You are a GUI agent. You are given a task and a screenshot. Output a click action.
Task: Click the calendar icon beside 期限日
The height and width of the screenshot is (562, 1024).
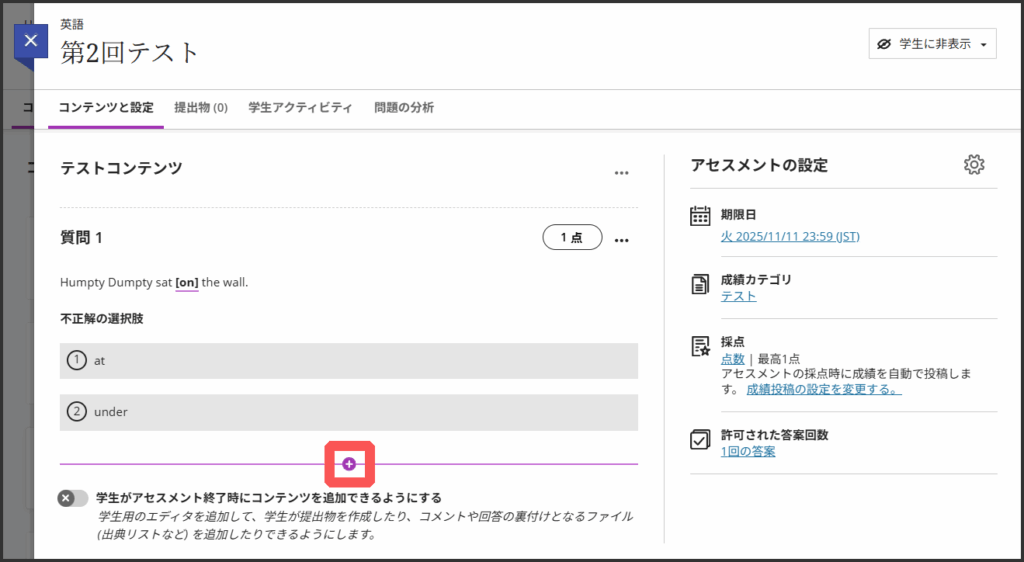pyautogui.click(x=701, y=216)
